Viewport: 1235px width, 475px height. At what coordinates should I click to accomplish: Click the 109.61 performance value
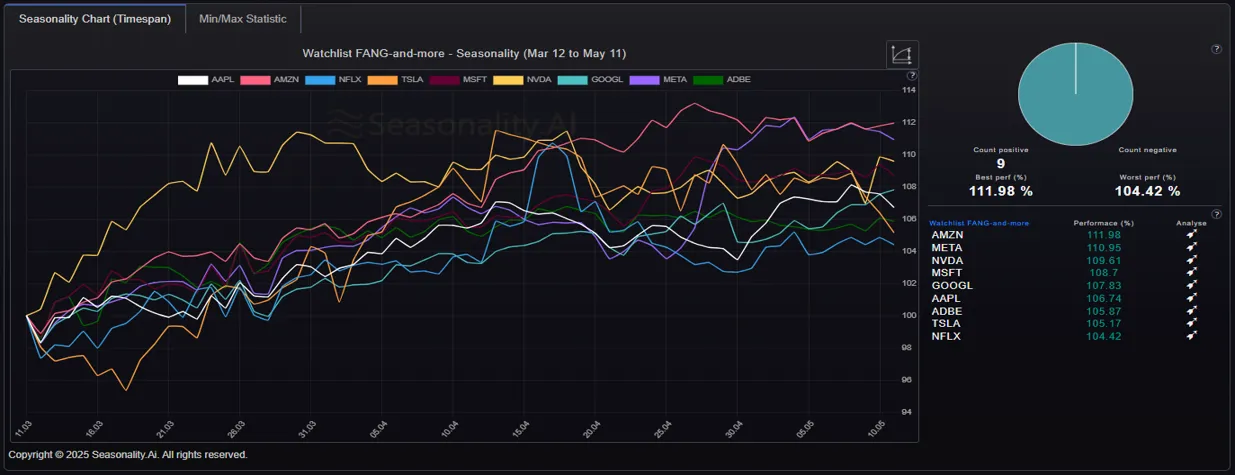[1103, 260]
